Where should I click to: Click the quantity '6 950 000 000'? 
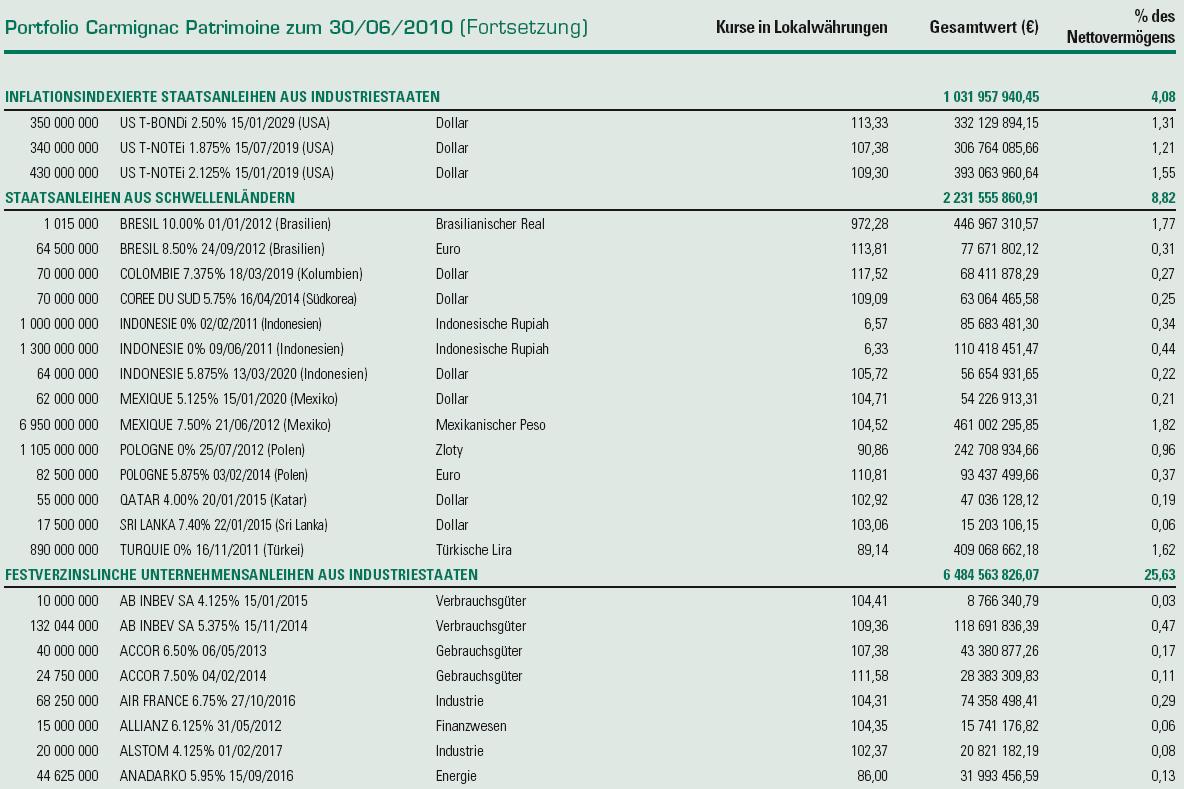point(59,425)
